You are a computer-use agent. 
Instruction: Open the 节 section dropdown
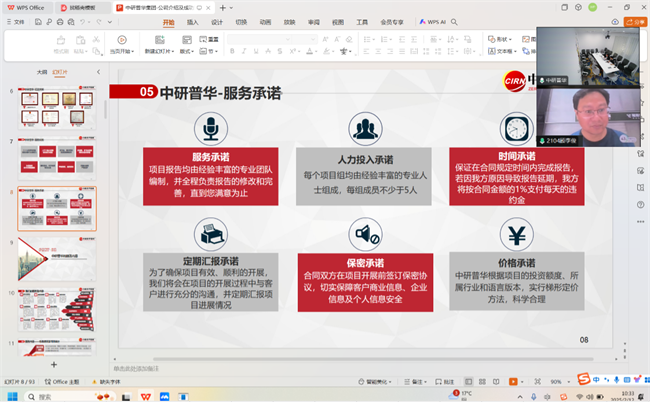coord(209,51)
